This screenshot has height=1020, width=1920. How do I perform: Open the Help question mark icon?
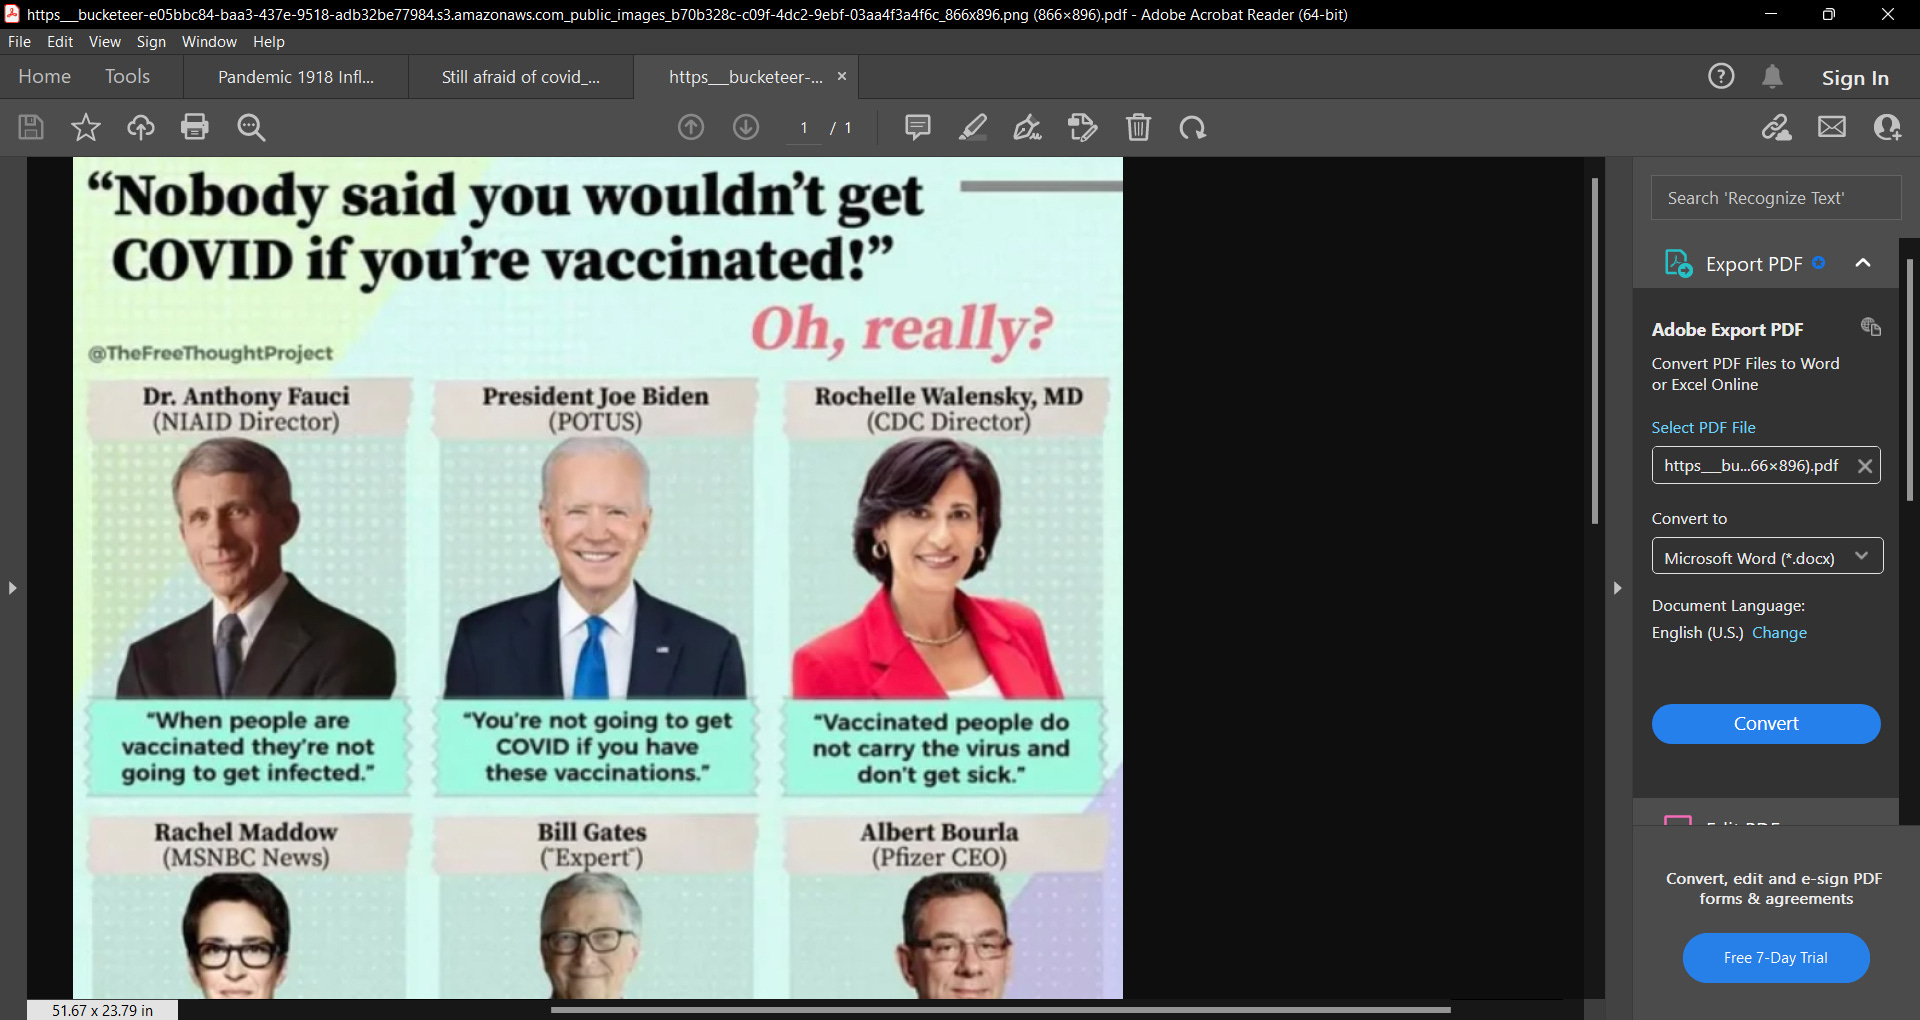tap(1721, 76)
